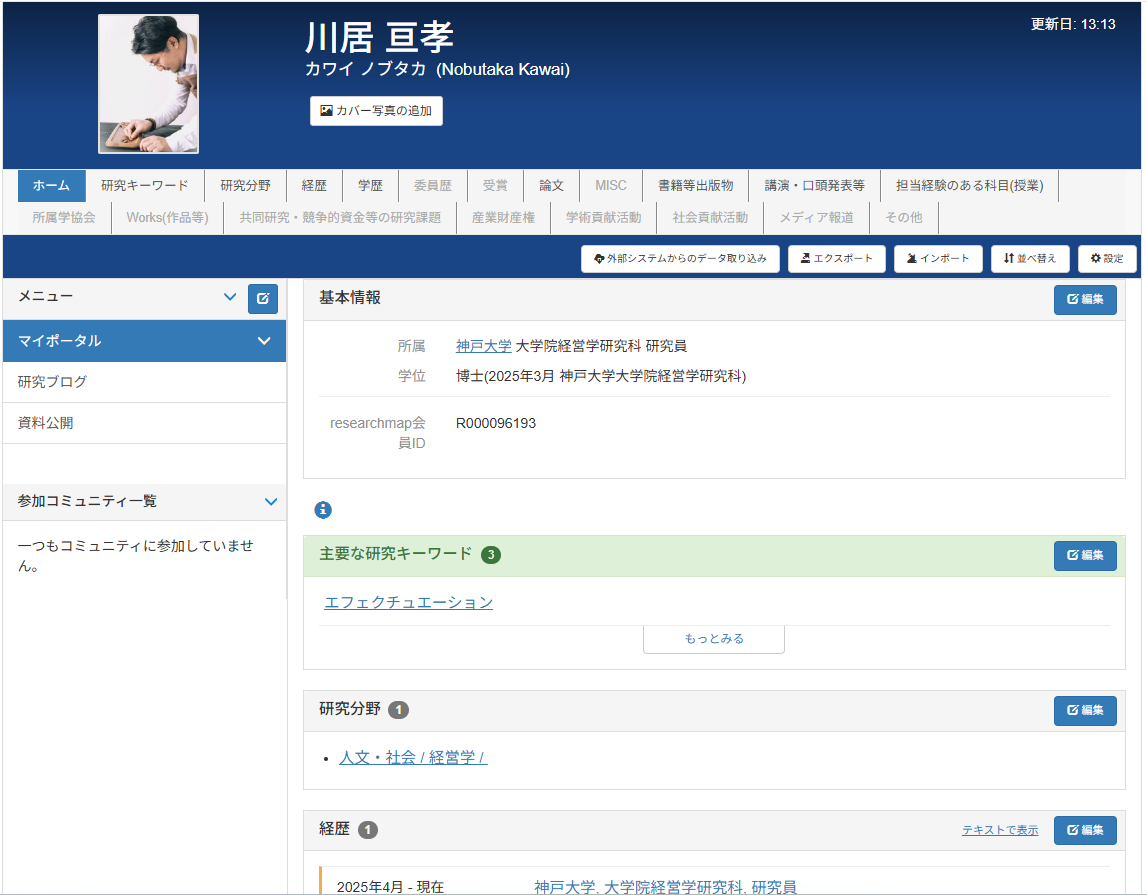Viewport: 1147px width, 895px height.
Task: Select 研究ブログ in sidebar menu
Action: [52, 382]
